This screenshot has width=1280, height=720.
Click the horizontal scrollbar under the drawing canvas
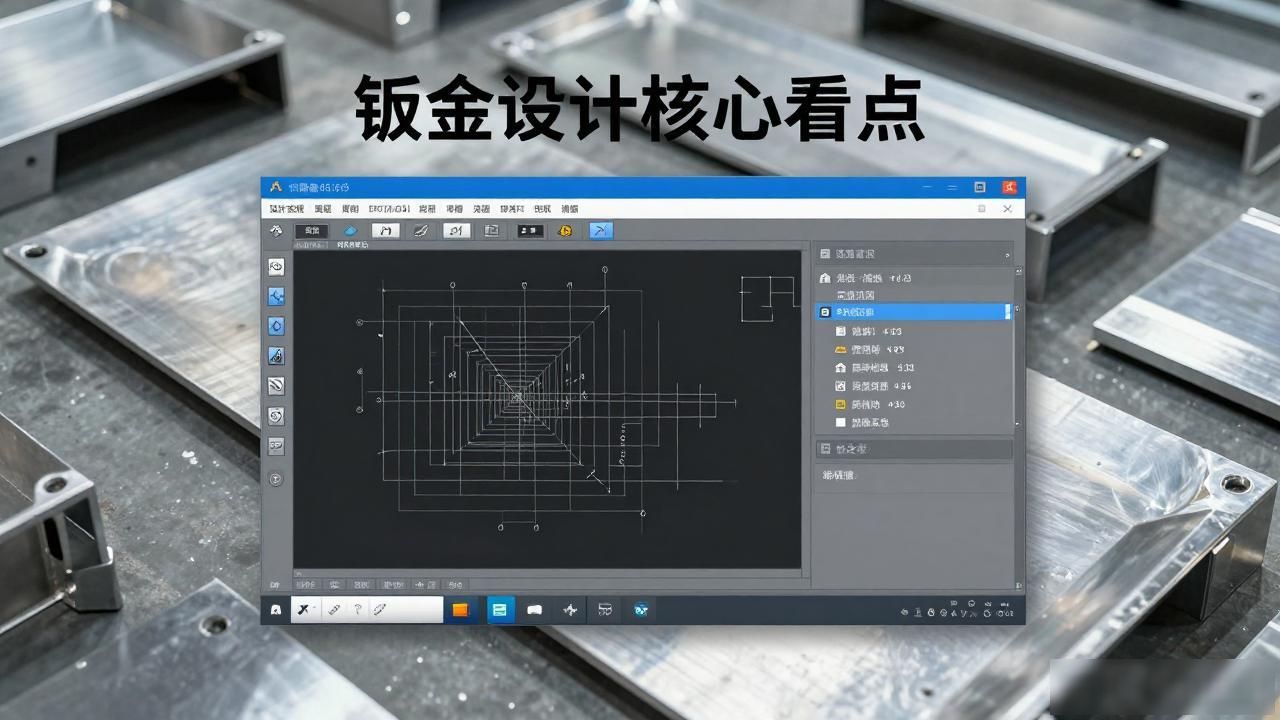(x=548, y=574)
